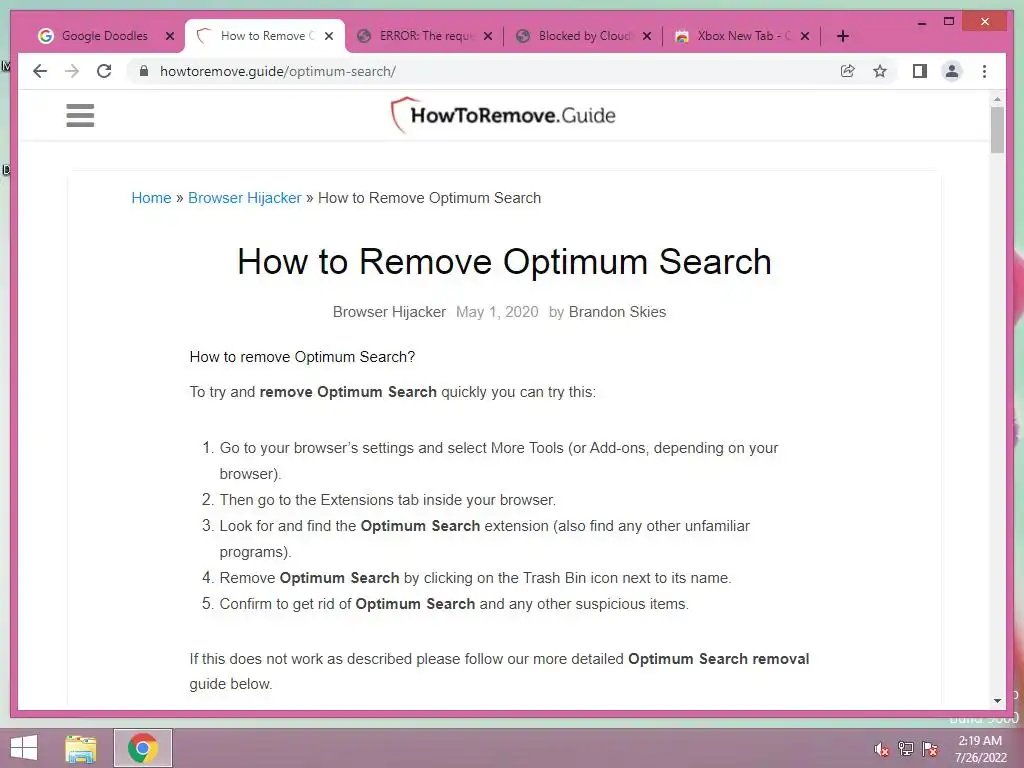Close the Xbox New Tab tab
The width and height of the screenshot is (1024, 768).
[805, 36]
